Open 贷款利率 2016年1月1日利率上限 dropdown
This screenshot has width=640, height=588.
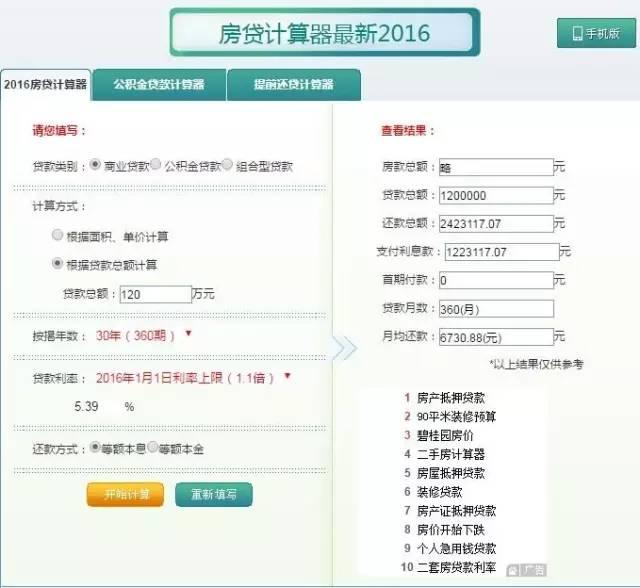193,377
